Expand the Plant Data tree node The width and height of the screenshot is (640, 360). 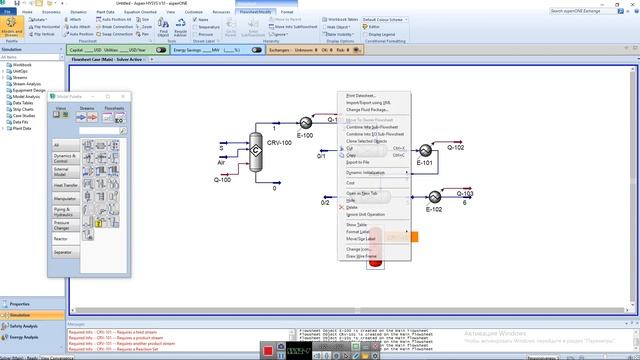(x=3, y=128)
